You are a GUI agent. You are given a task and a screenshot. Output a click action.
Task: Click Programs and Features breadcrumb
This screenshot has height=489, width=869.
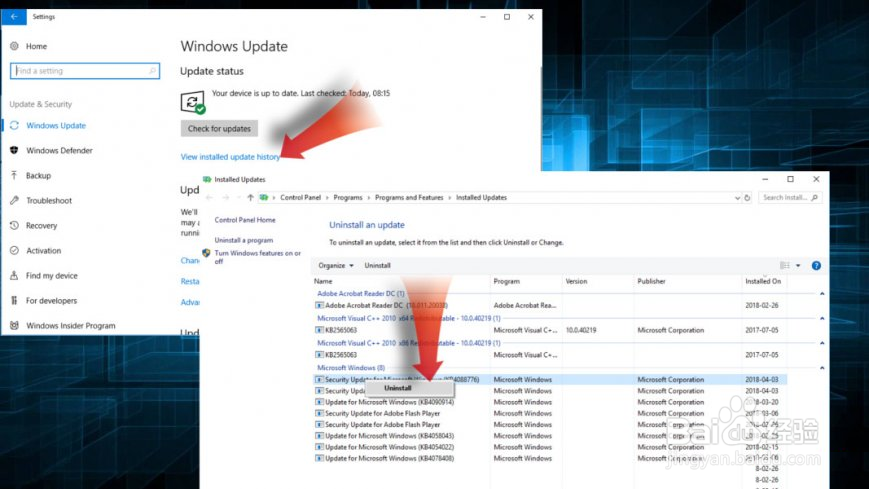[409, 197]
